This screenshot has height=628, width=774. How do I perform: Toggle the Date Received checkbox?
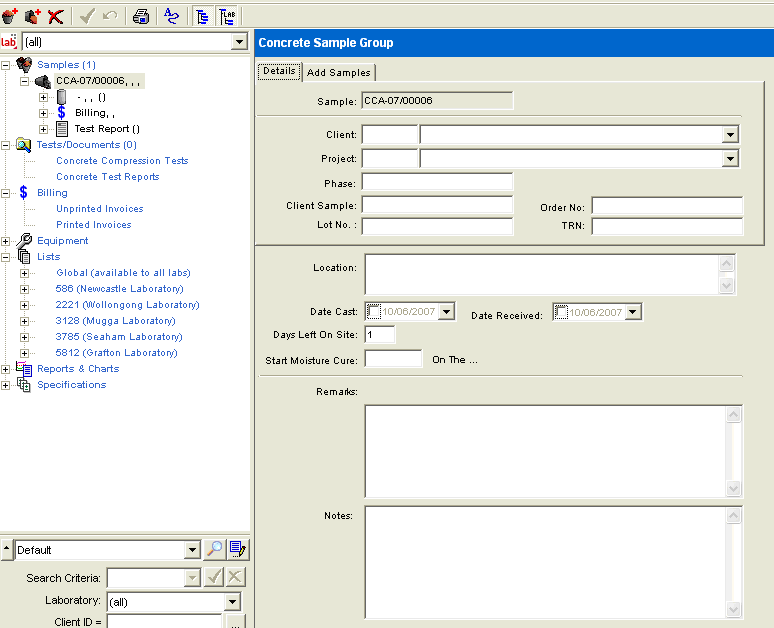pos(561,313)
